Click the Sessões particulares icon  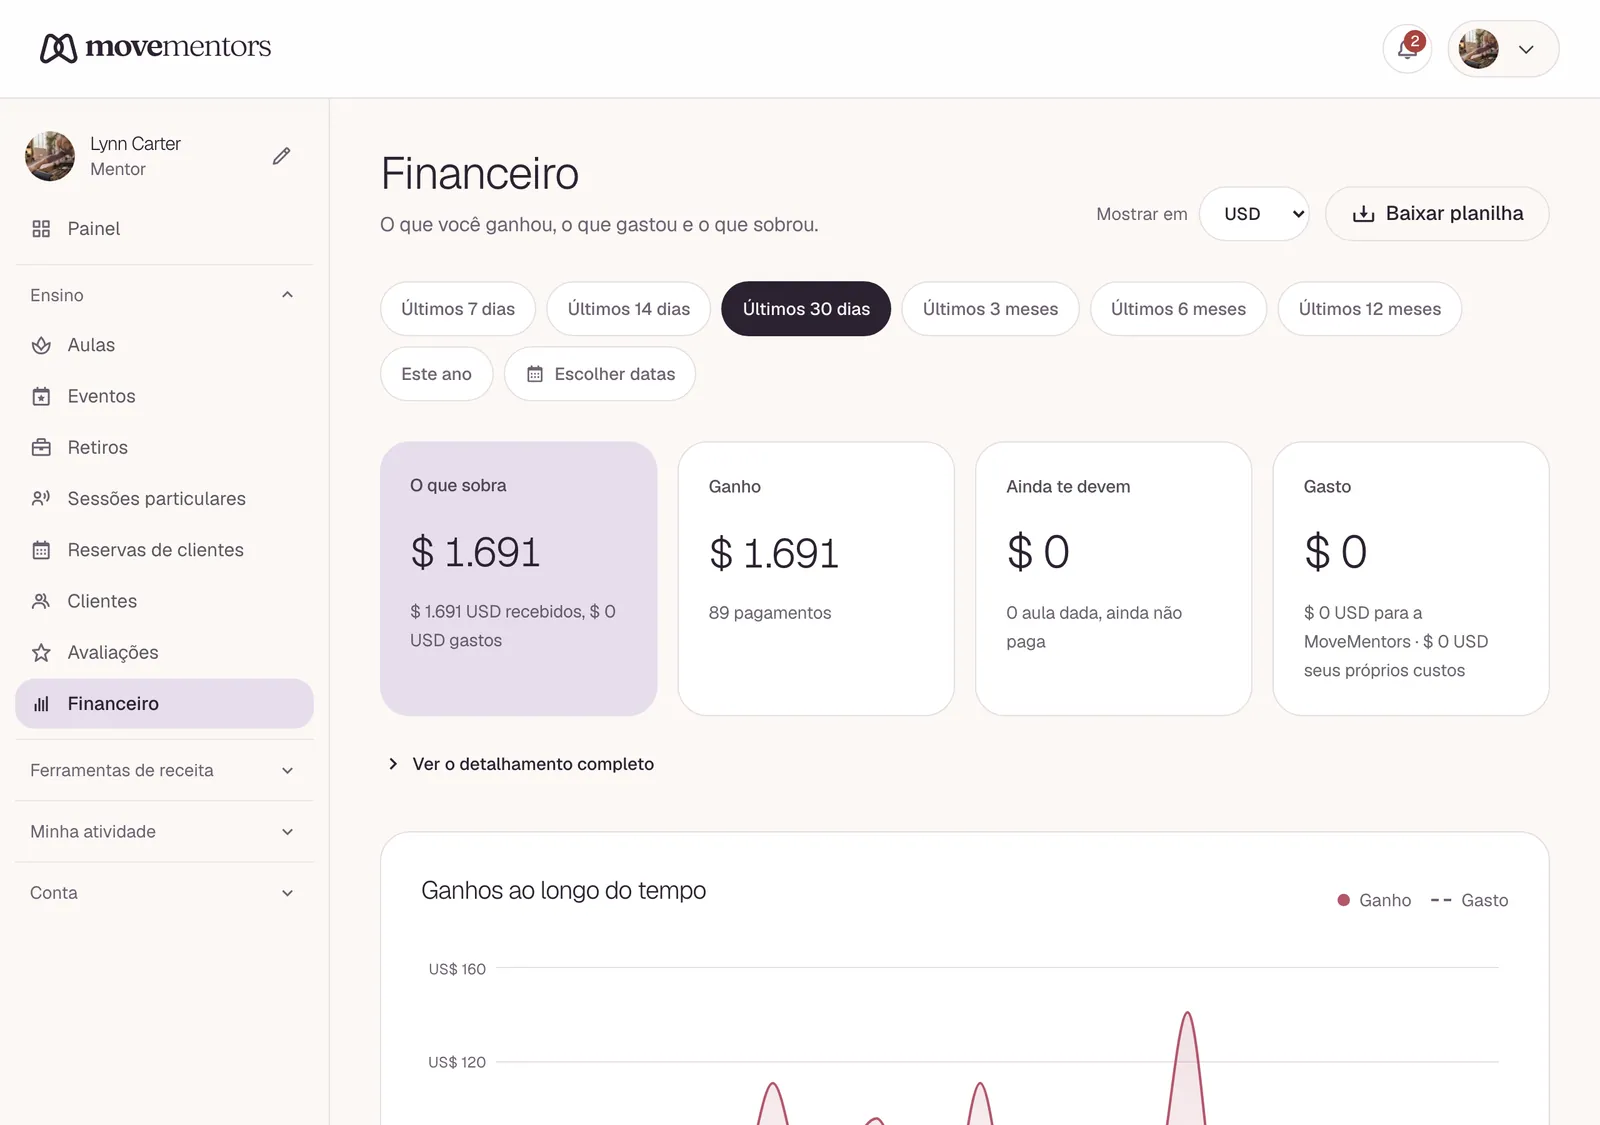41,498
